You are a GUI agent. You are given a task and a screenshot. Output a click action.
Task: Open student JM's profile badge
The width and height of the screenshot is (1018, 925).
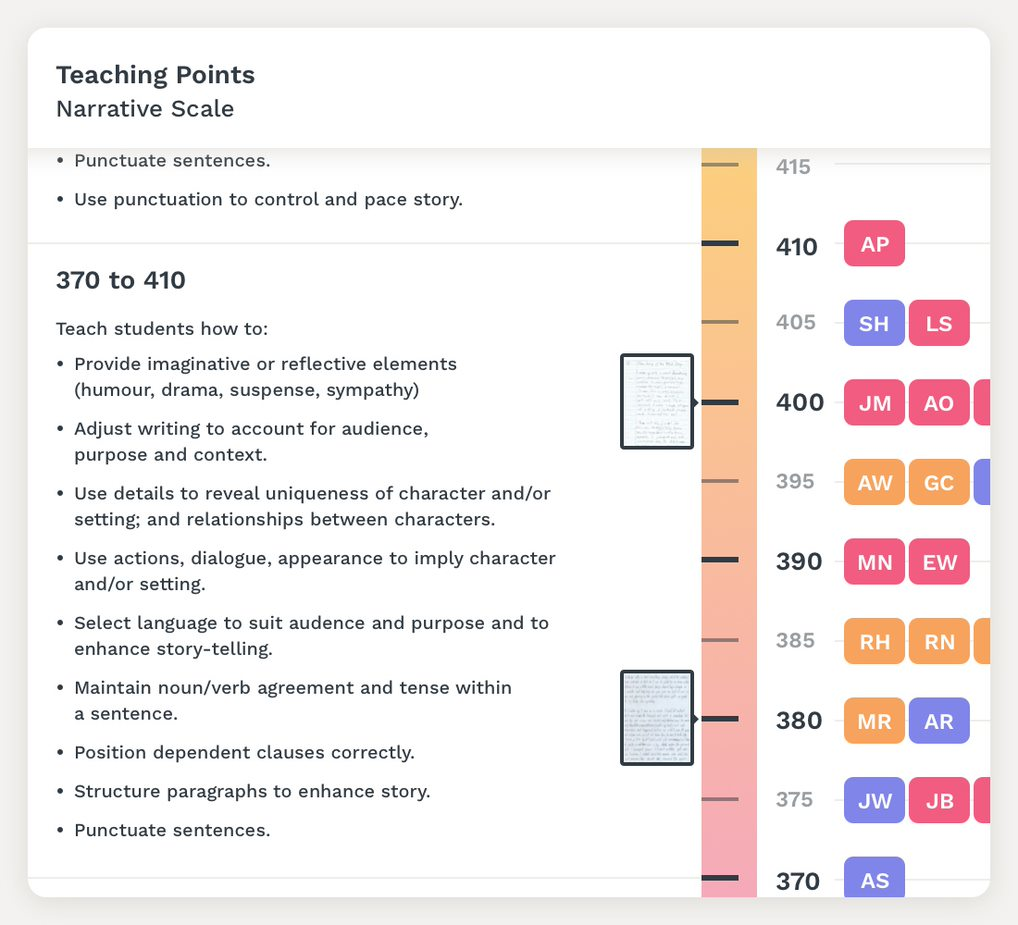click(873, 402)
